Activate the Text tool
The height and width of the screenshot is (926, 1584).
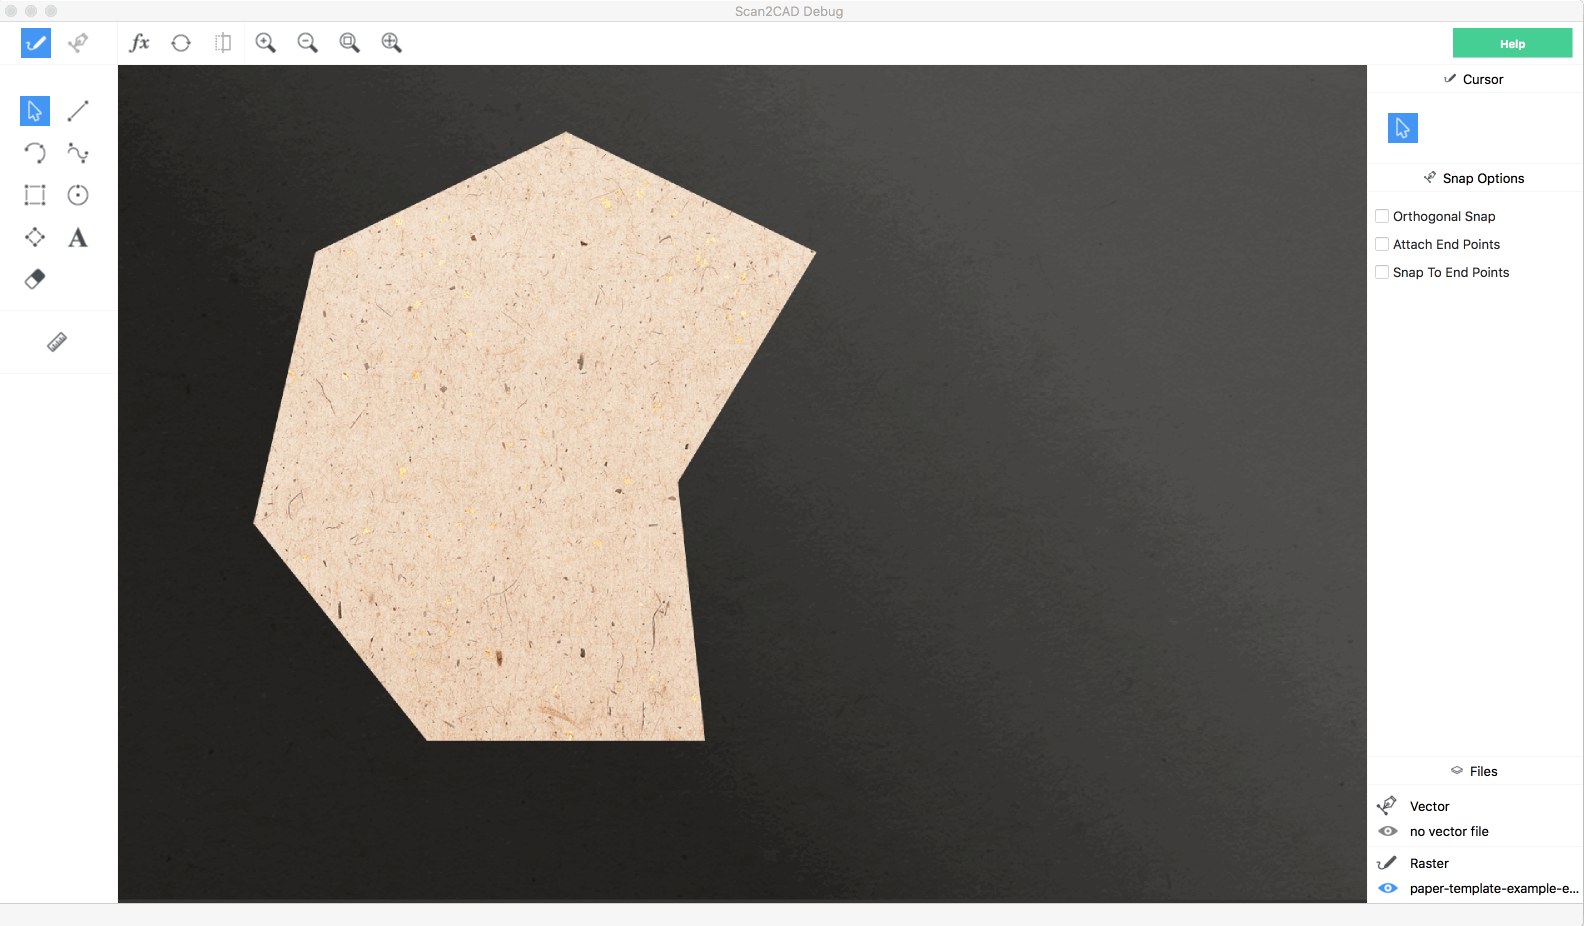[78, 238]
